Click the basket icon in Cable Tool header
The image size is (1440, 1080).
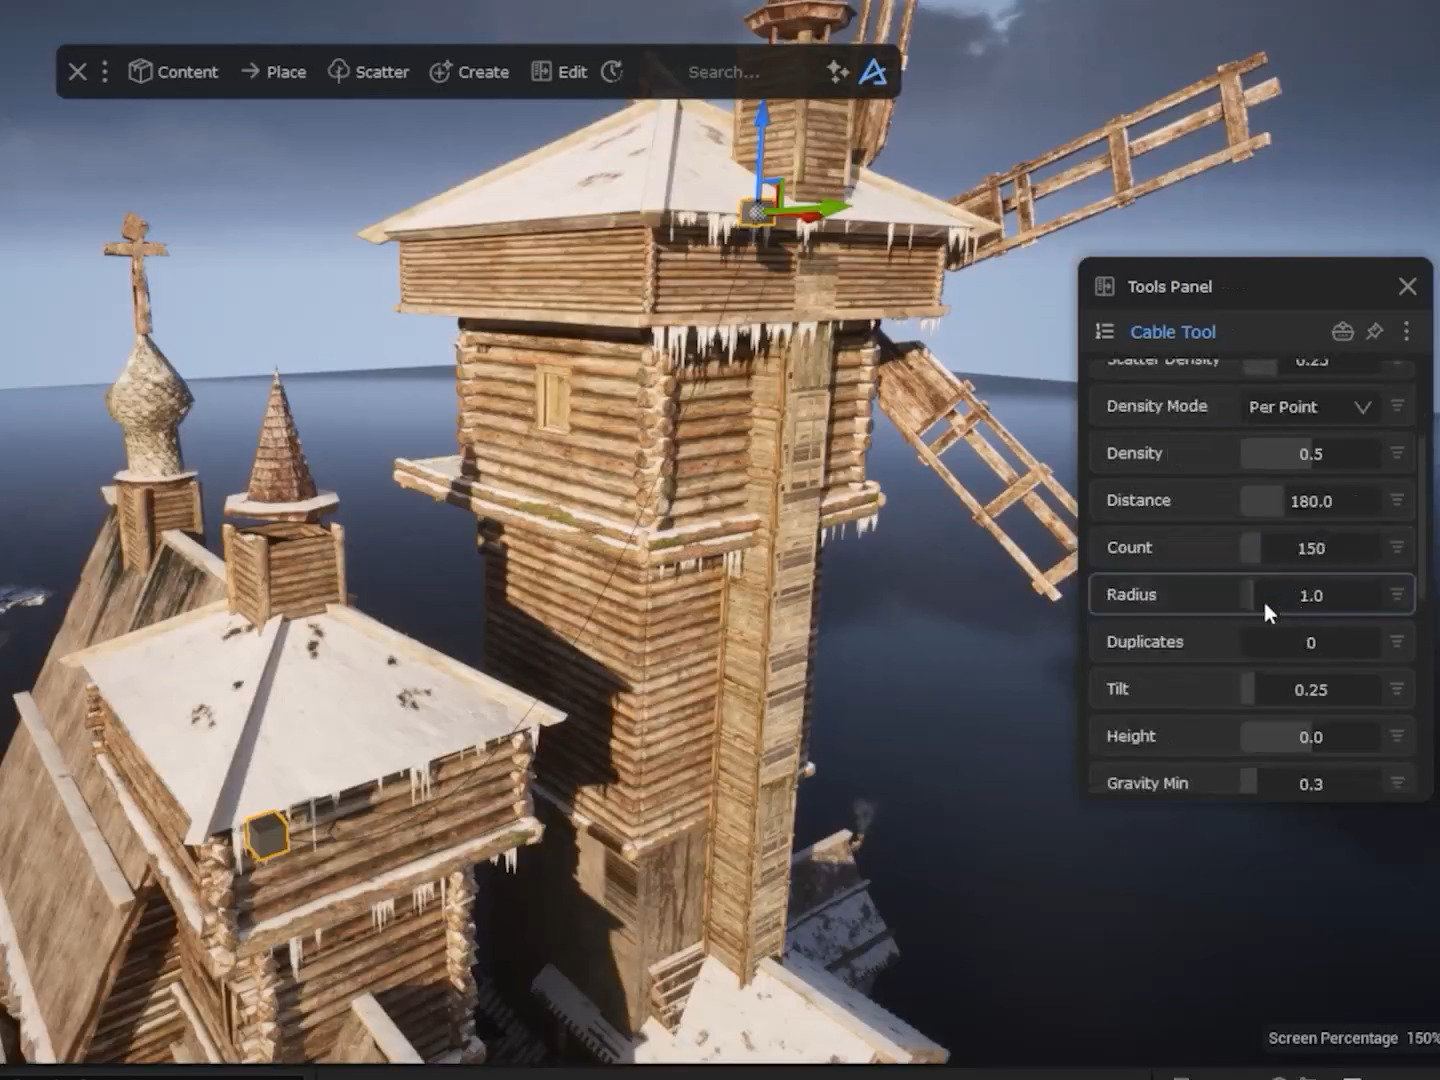1342,332
